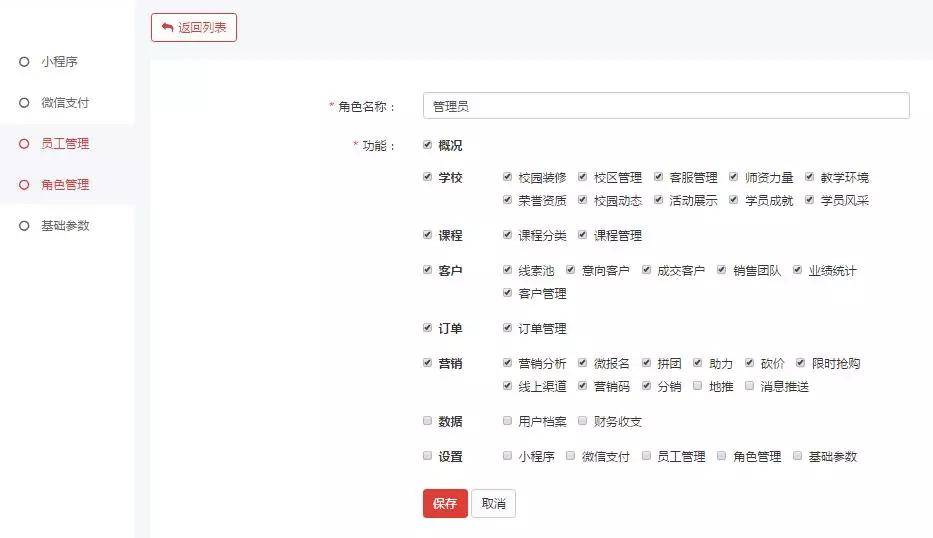933x538 pixels.
Task: Open 基础参数 in the sidebar
Action: pyautogui.click(x=65, y=226)
